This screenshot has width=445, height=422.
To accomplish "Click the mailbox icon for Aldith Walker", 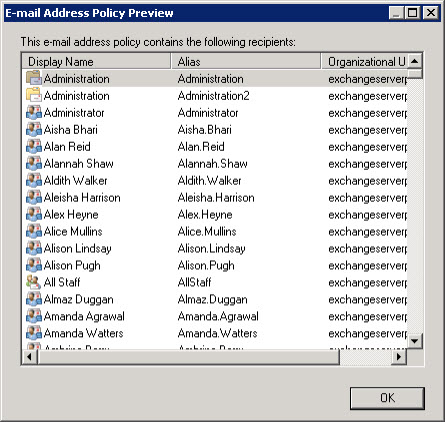I will coord(34,180).
